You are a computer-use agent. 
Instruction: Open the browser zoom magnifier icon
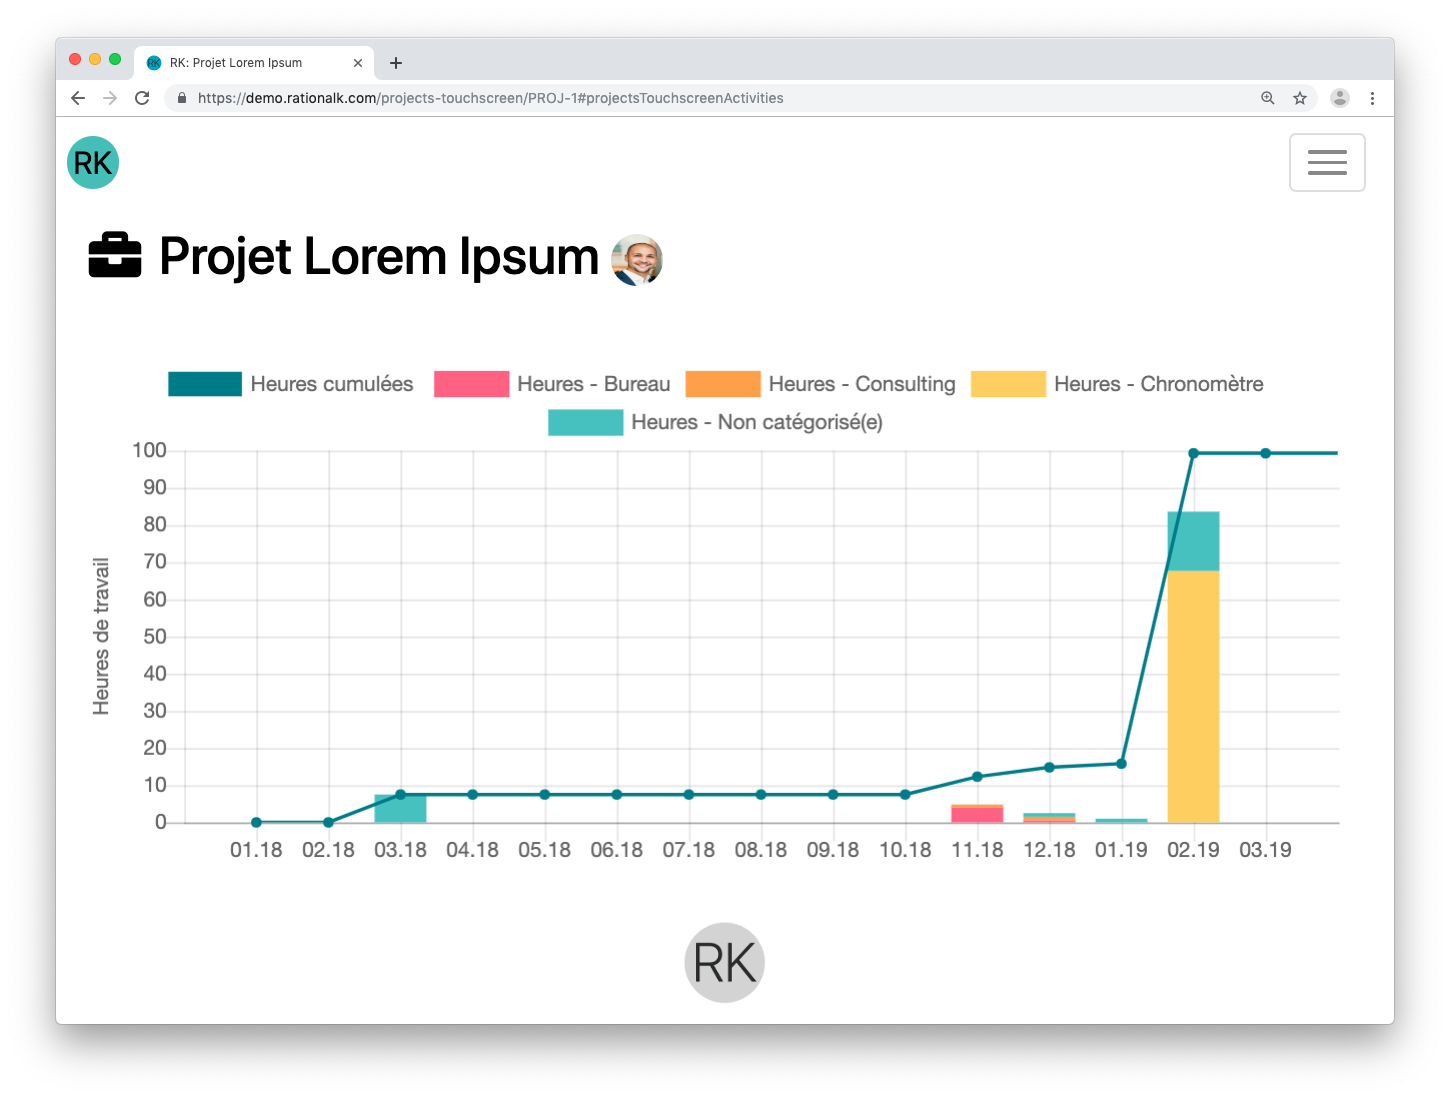click(1267, 98)
